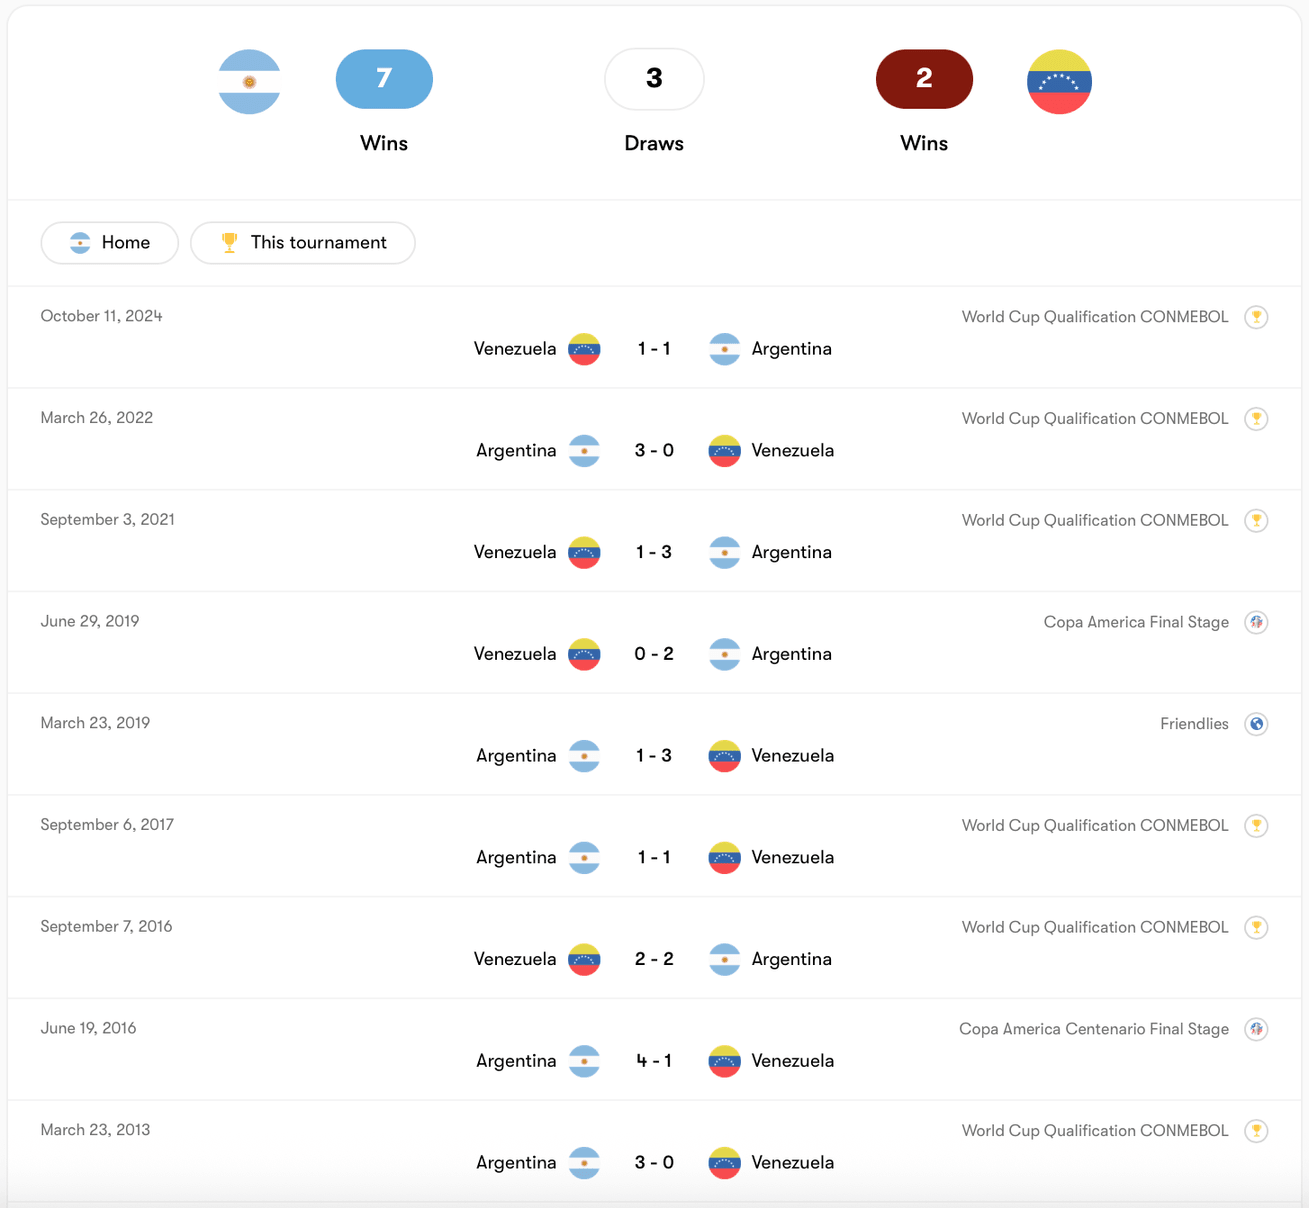Open the 1 - 1 score from October 11, 2024
Screen dimensions: 1309x1208
[x=654, y=349]
